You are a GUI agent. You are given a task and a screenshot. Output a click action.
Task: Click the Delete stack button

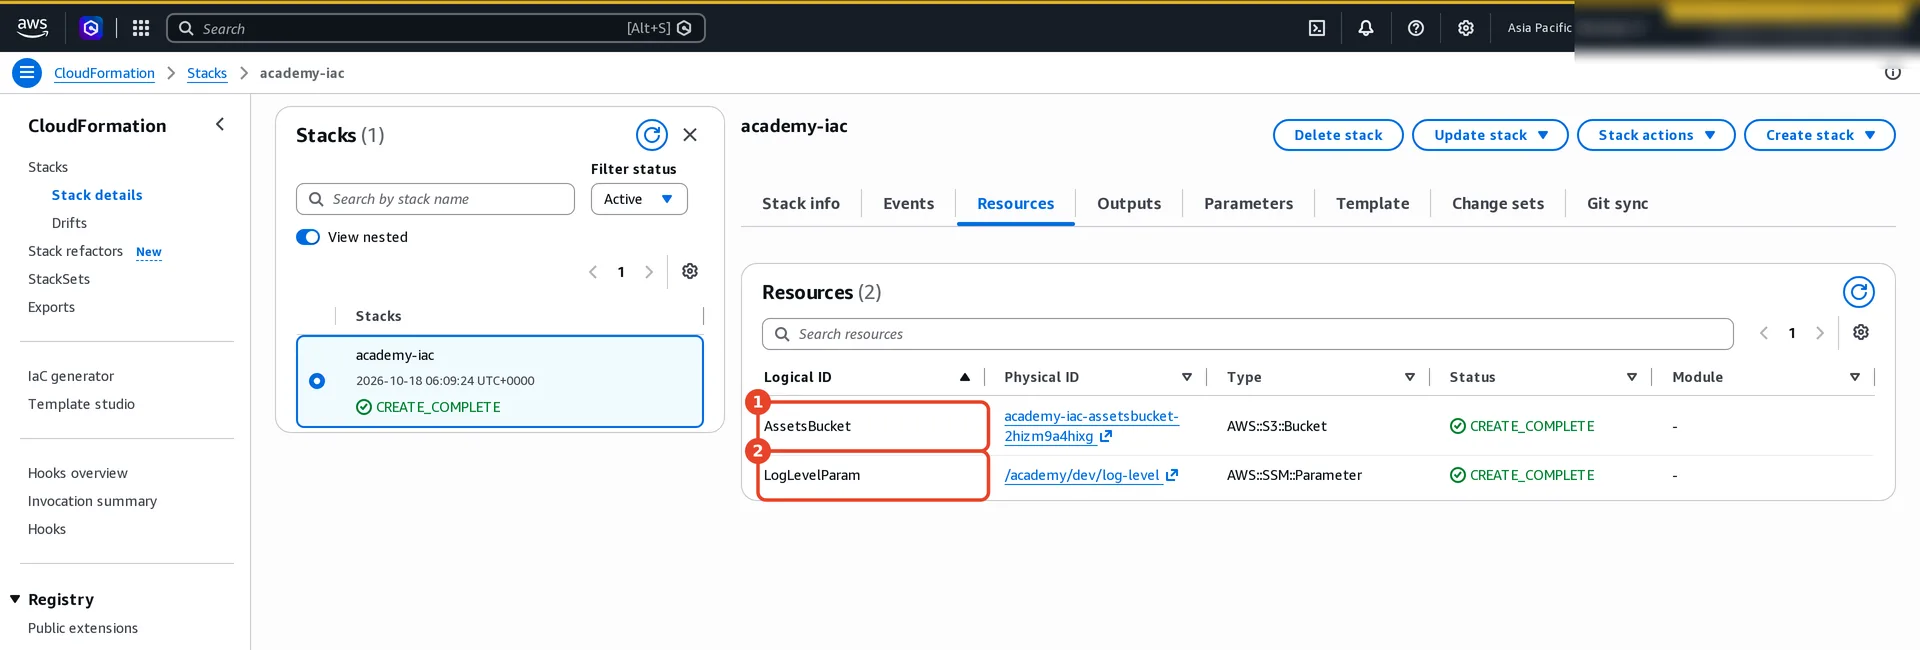(x=1338, y=135)
